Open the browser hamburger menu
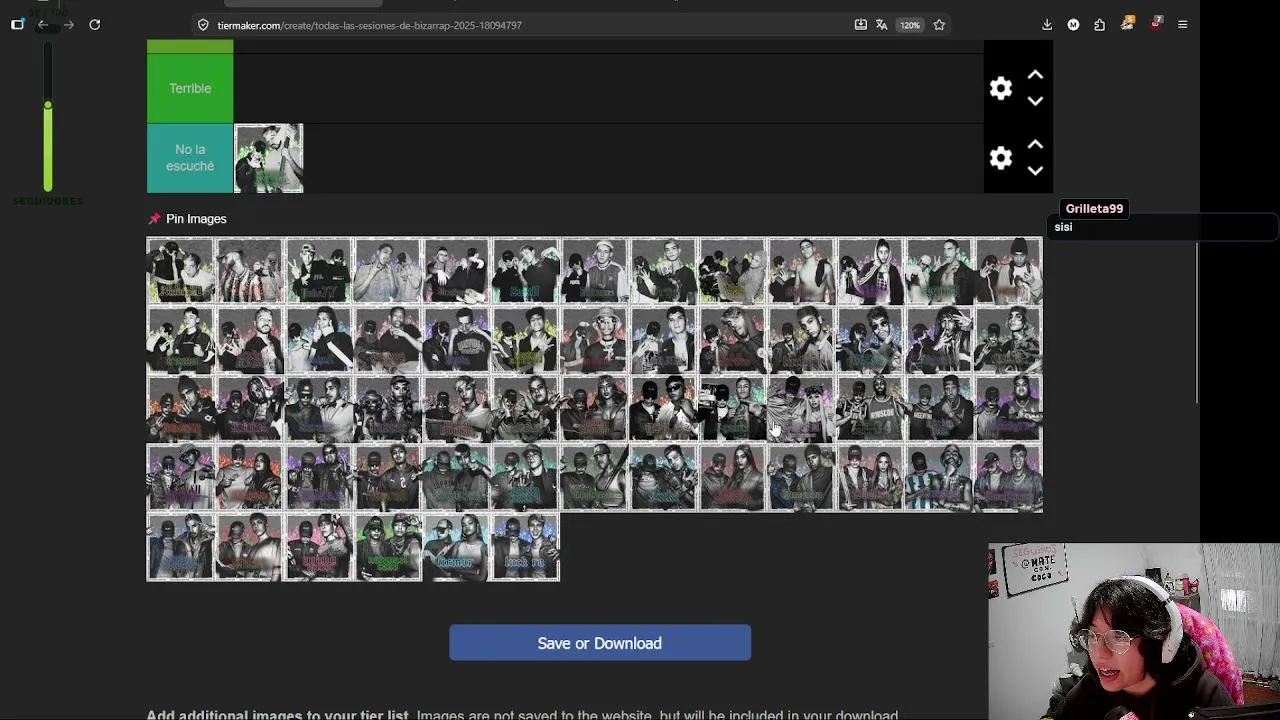Screen dimensions: 1280x720 [1182, 24]
